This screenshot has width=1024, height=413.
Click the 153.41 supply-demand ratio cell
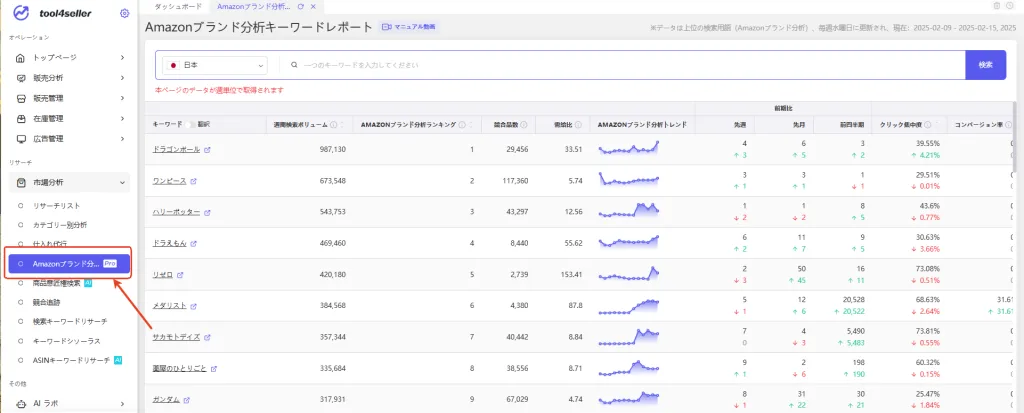click(570, 275)
